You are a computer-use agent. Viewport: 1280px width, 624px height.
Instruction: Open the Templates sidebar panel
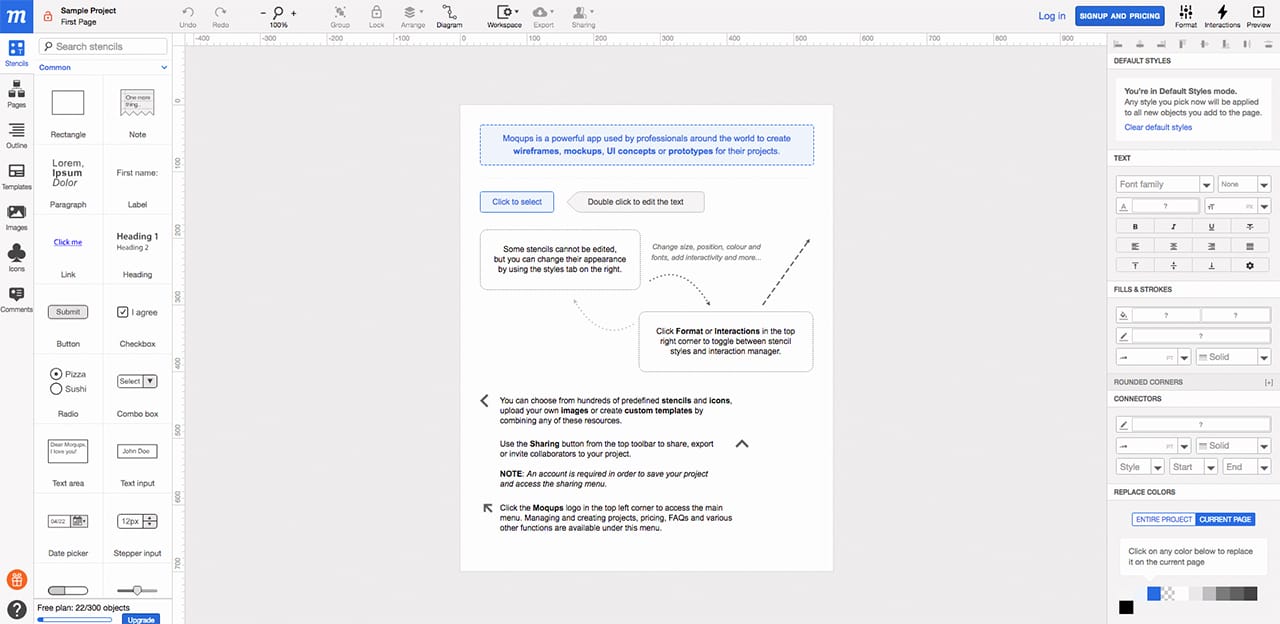[16, 177]
